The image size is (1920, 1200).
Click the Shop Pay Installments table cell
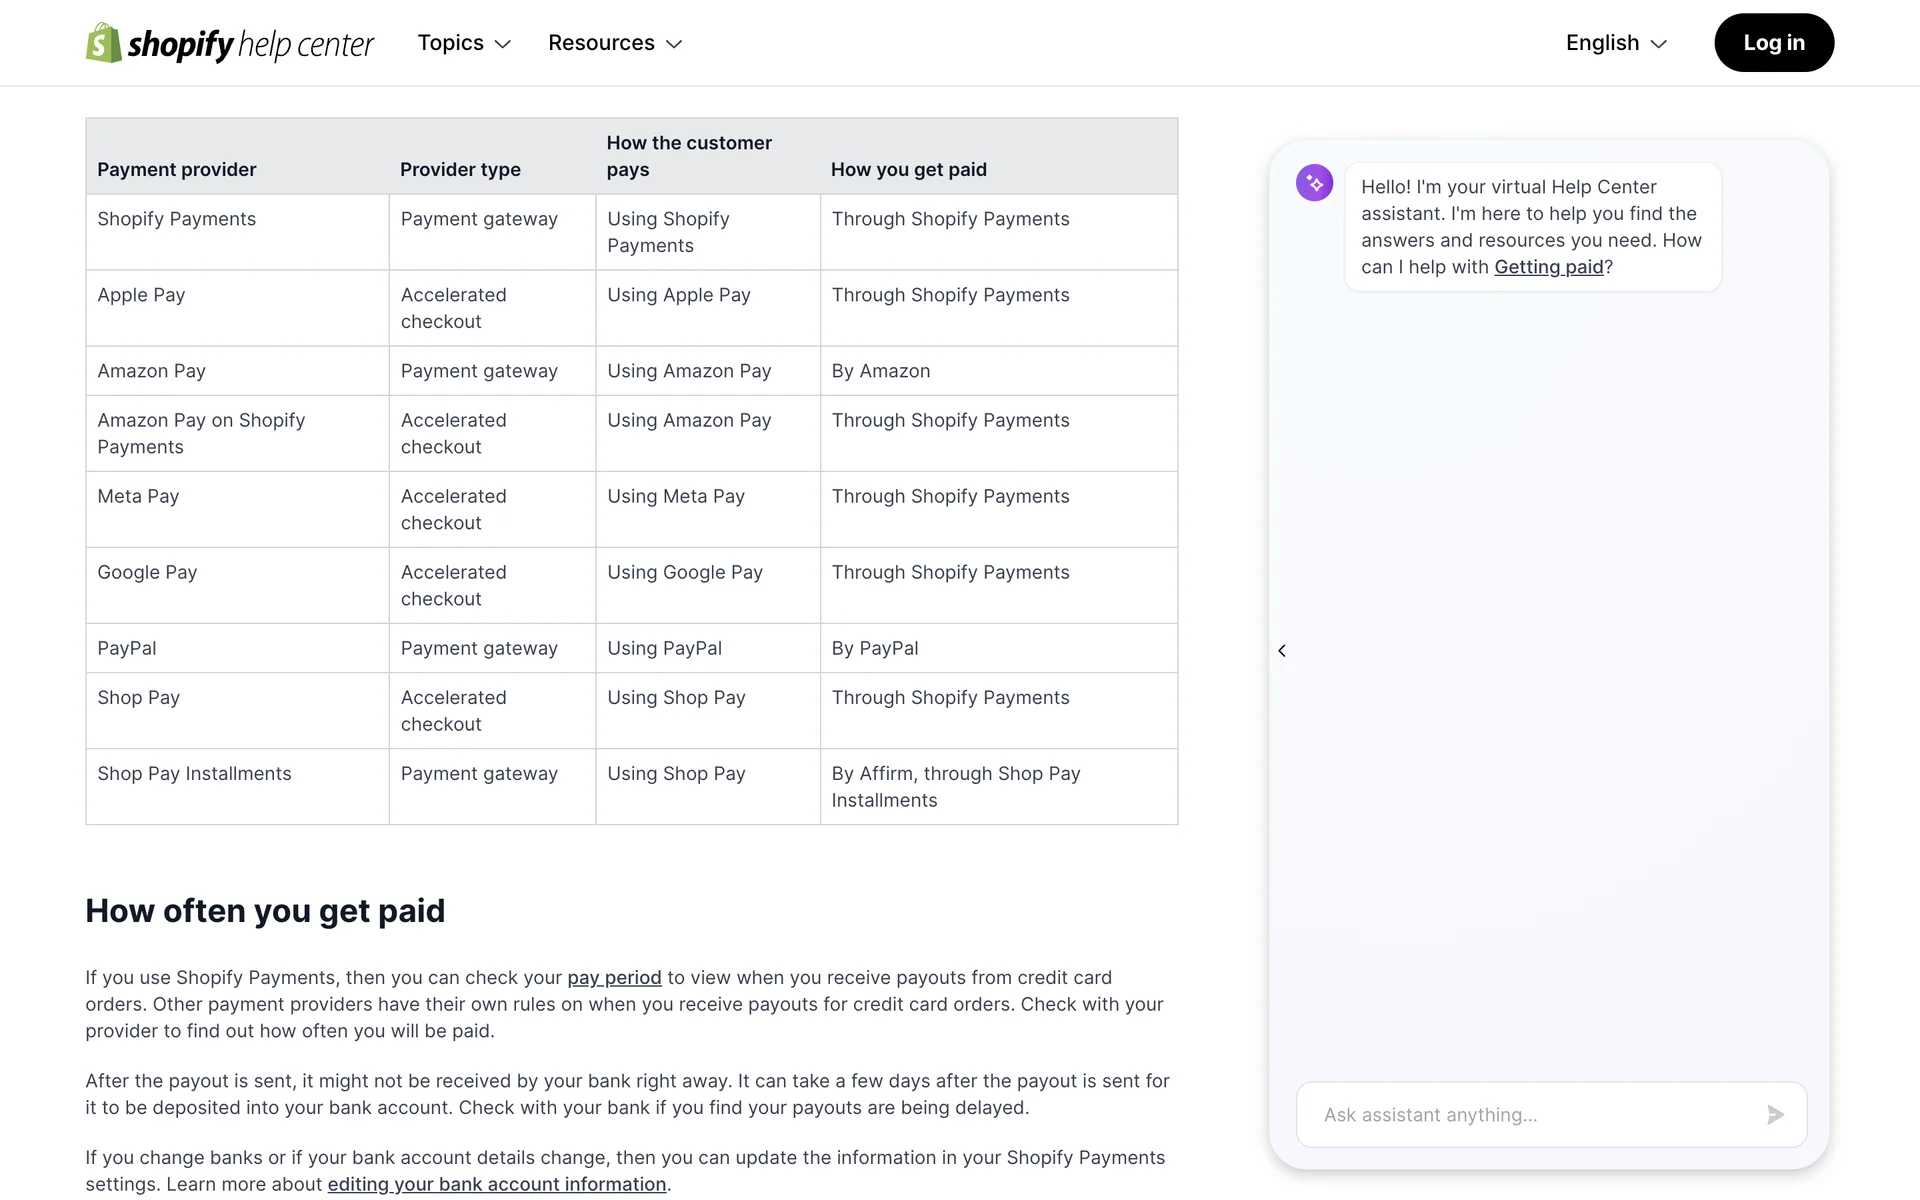(x=195, y=774)
